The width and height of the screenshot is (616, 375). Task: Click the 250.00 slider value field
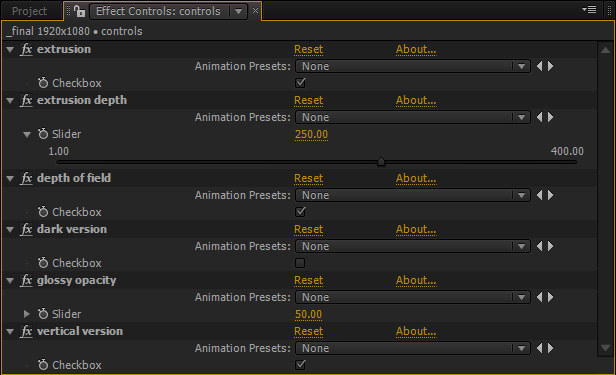311,134
